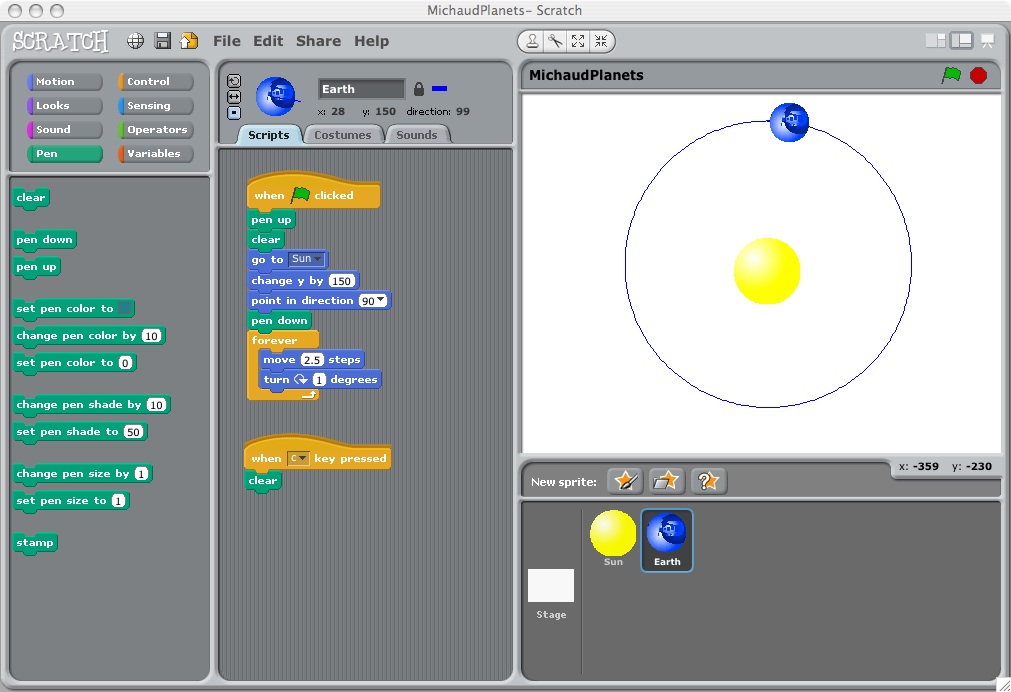Image resolution: width=1011 pixels, height=692 pixels.
Task: Click the palette pen down block
Action: coord(44,240)
